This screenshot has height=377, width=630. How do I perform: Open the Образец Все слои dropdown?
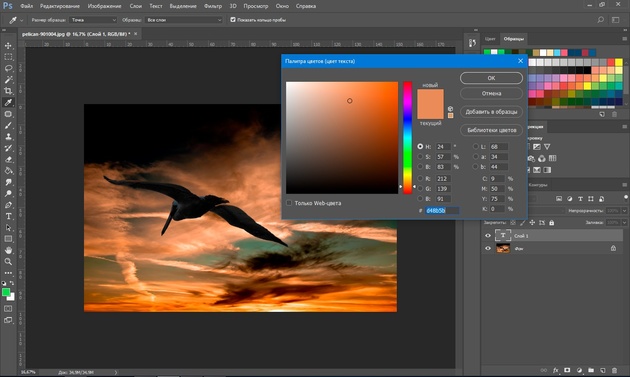(184, 20)
